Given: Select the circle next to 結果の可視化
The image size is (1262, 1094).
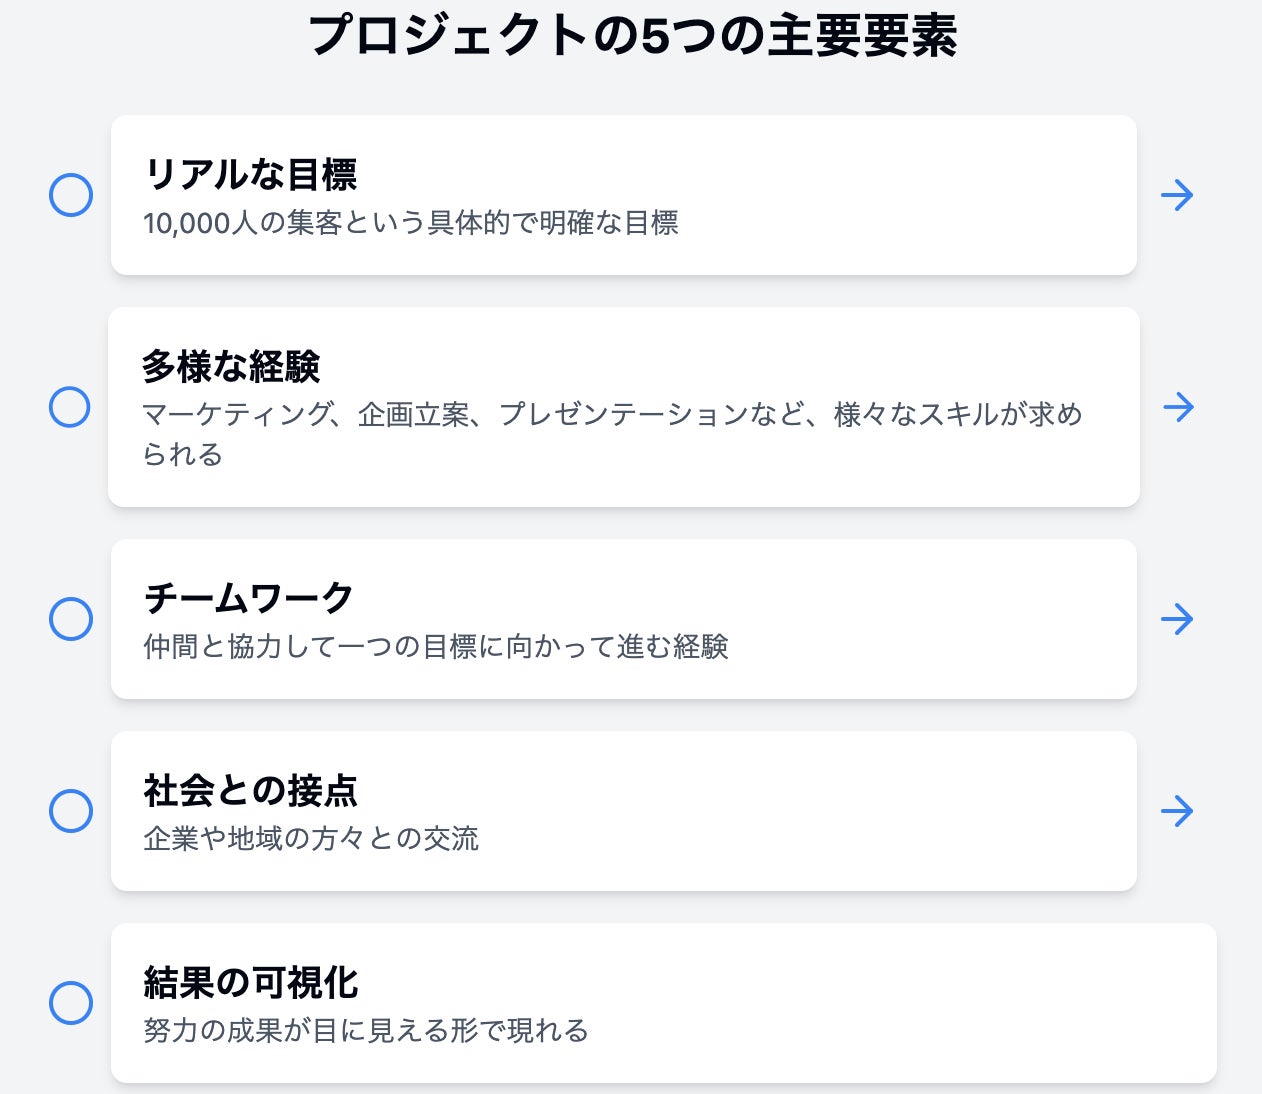Looking at the screenshot, I should pos(71,1003).
